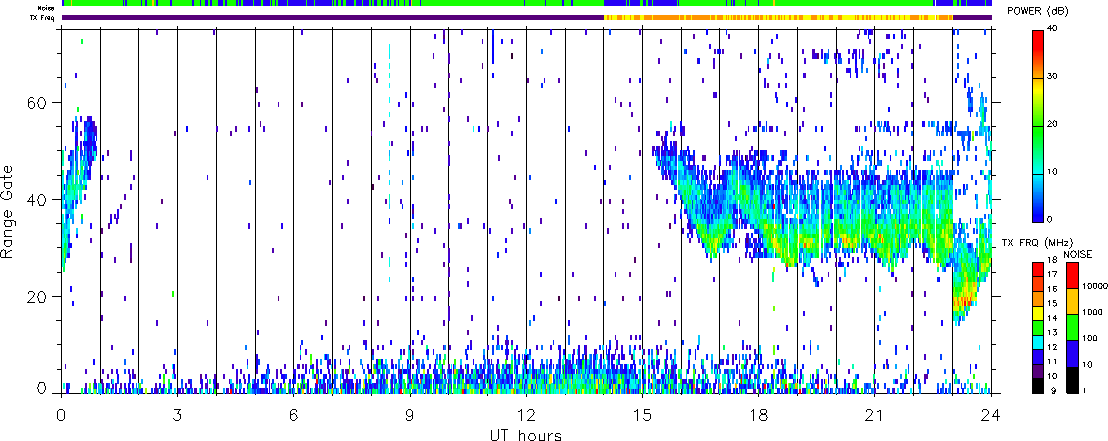Click the 16 MHz label on TX FRQ scale

[1053, 289]
